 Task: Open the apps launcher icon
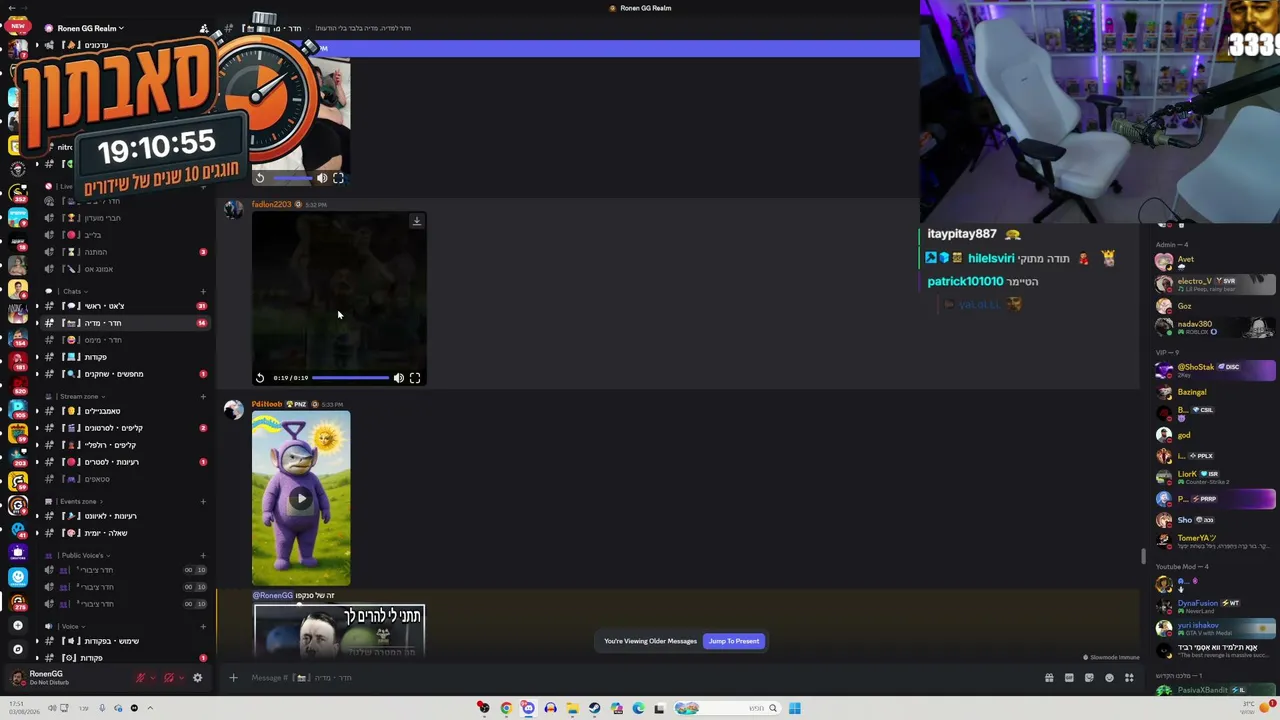[x=1129, y=678]
